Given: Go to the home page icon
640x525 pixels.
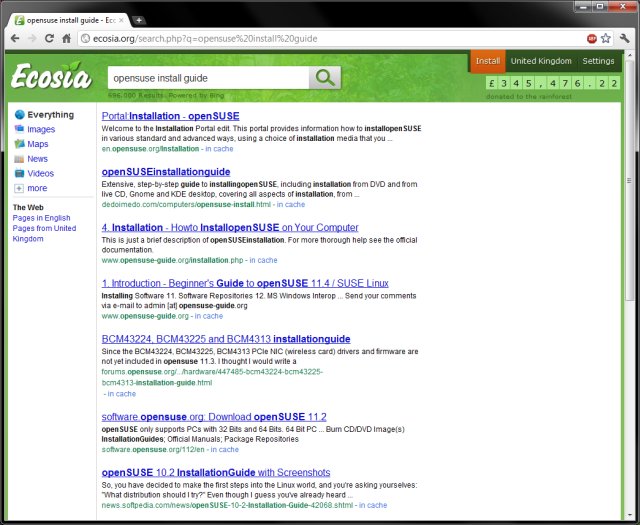Looking at the screenshot, I should pos(67,38).
